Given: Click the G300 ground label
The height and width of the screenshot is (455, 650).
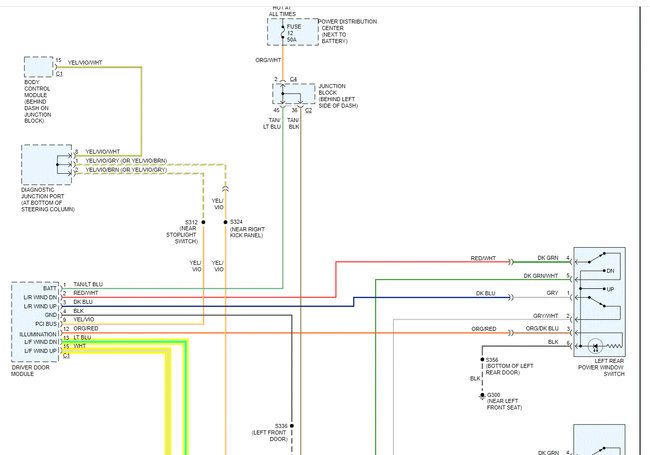Looking at the screenshot, I should pyautogui.click(x=493, y=395).
